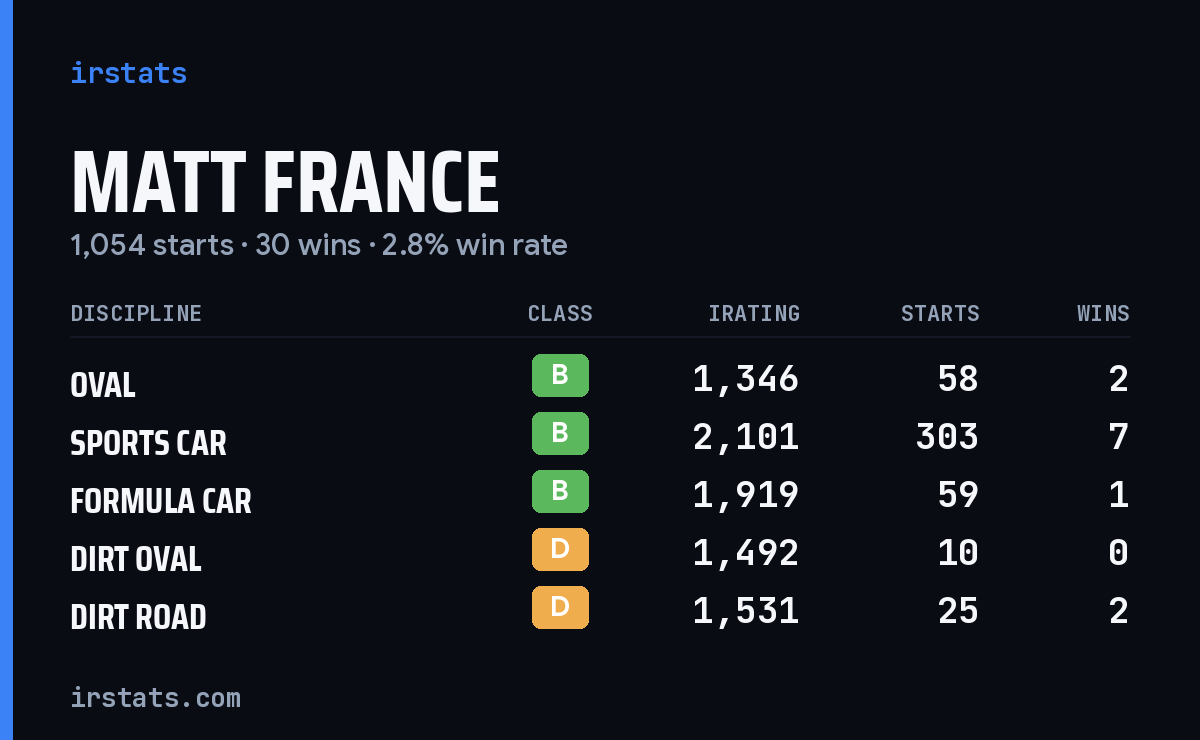Click the career starts and wins summary line
The image size is (1200, 740).
coord(319,245)
